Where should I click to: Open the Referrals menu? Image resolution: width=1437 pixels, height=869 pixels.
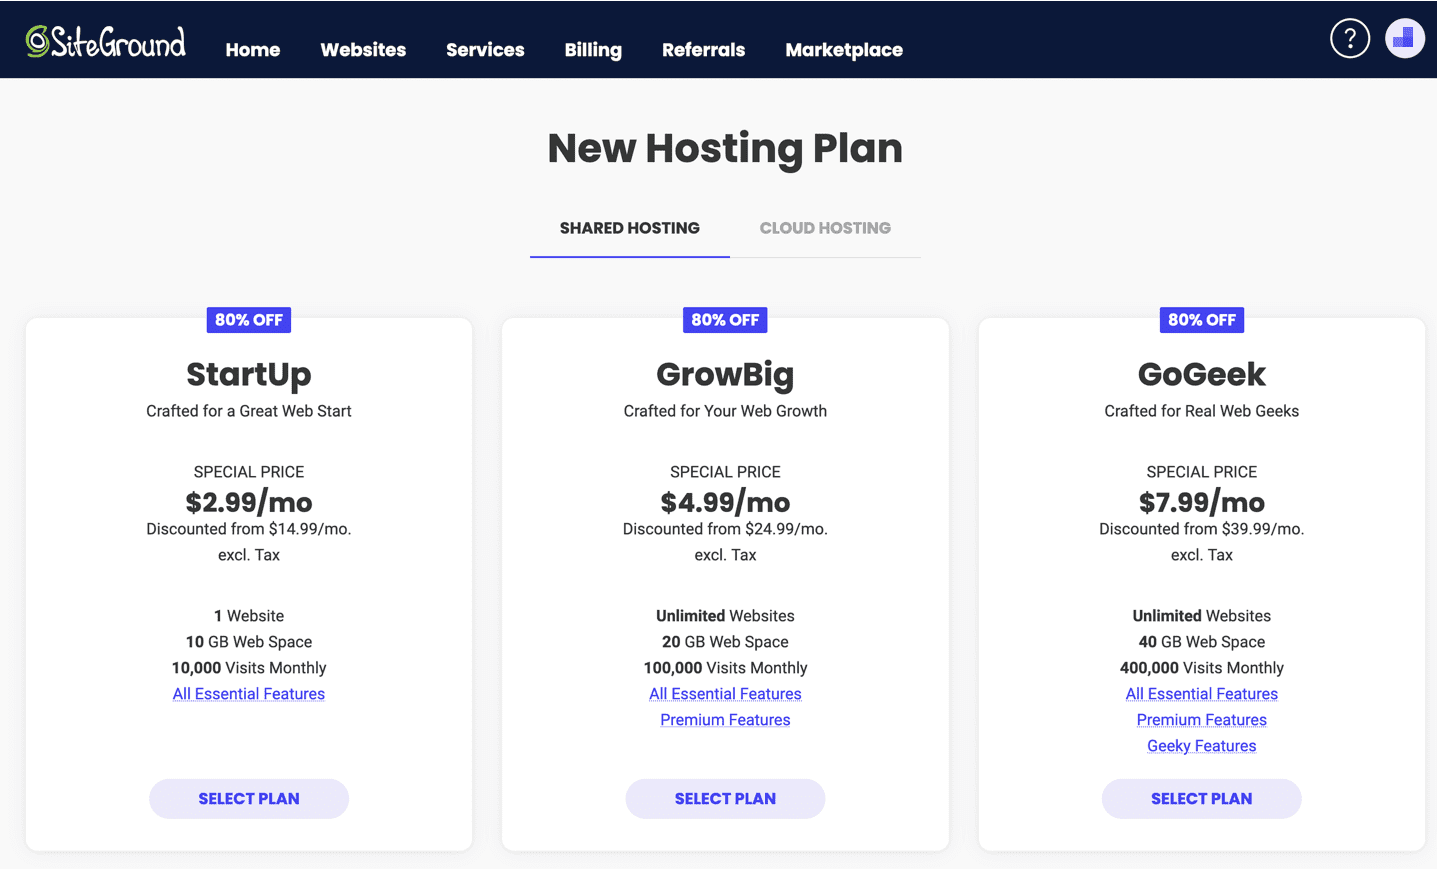coord(703,50)
